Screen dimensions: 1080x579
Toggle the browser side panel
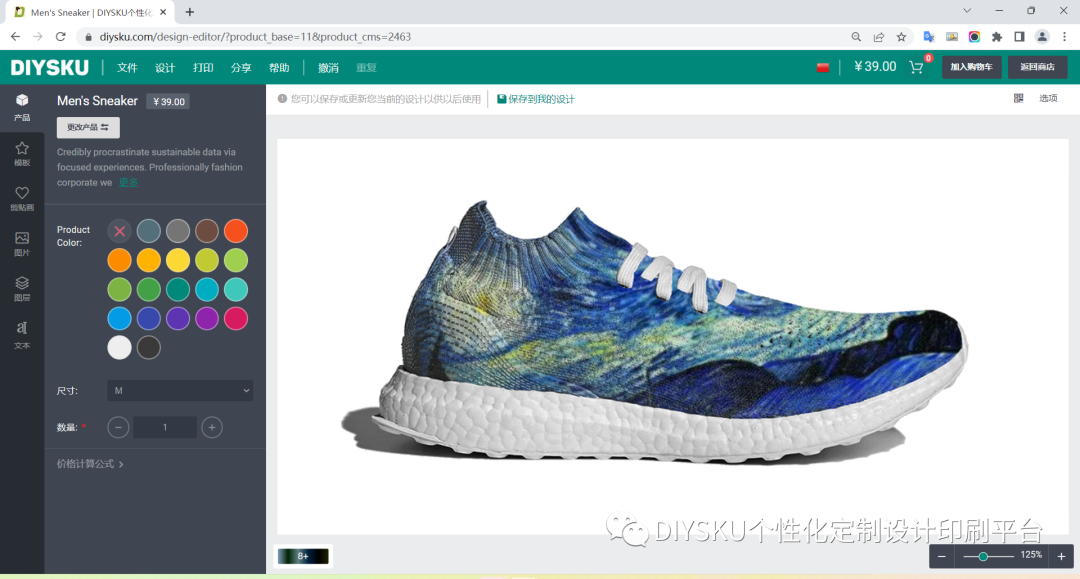(1019, 37)
